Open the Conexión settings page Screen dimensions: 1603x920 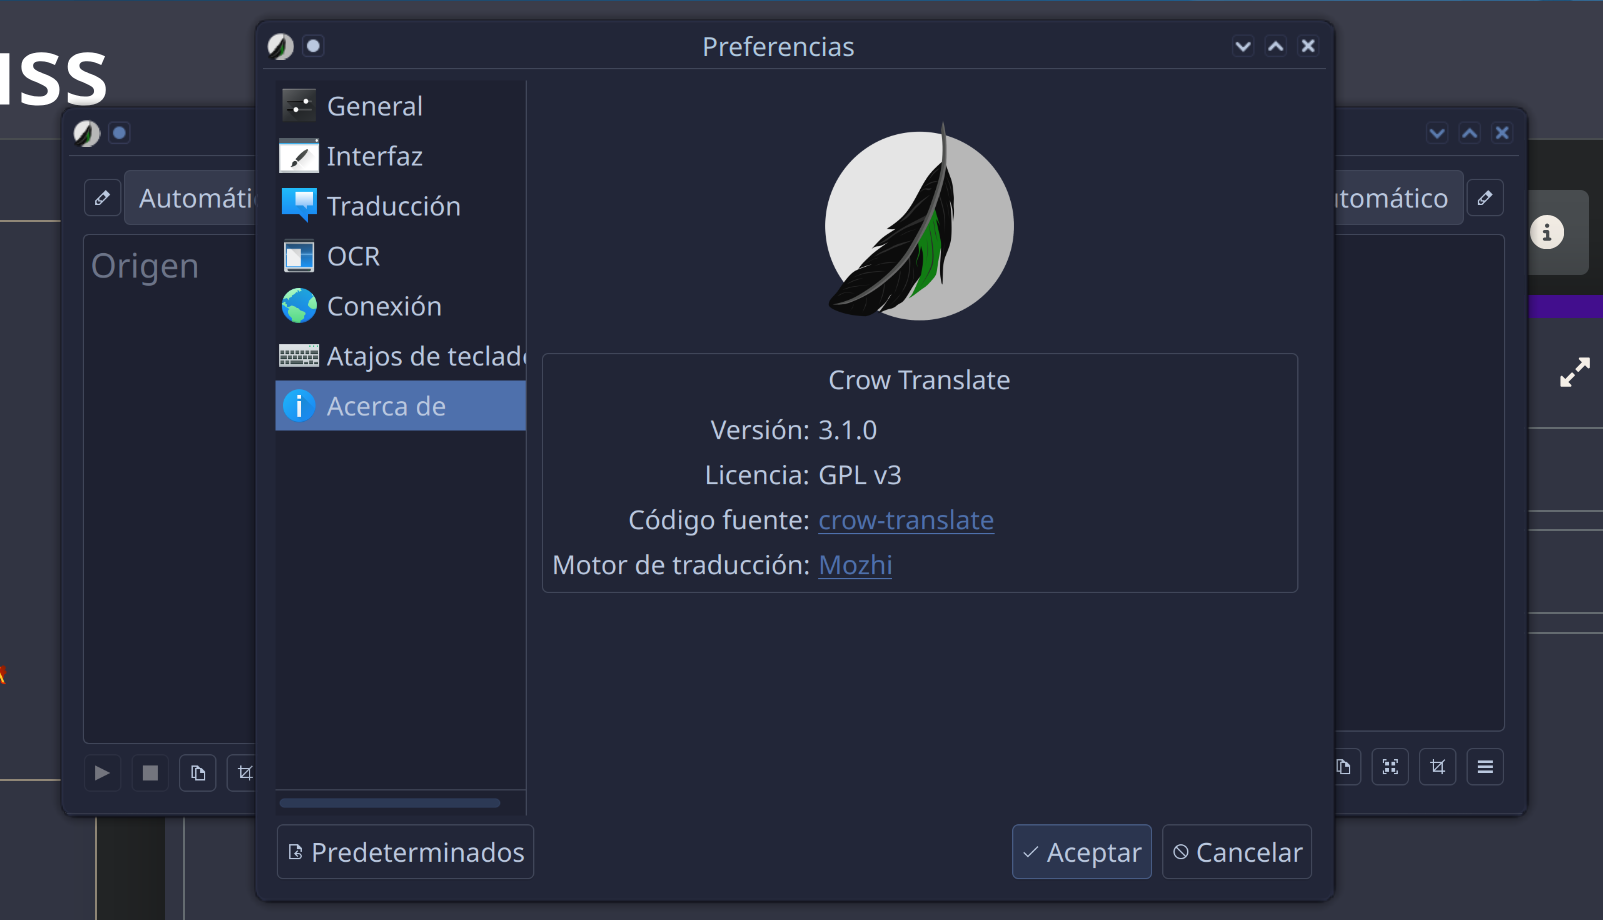384,306
